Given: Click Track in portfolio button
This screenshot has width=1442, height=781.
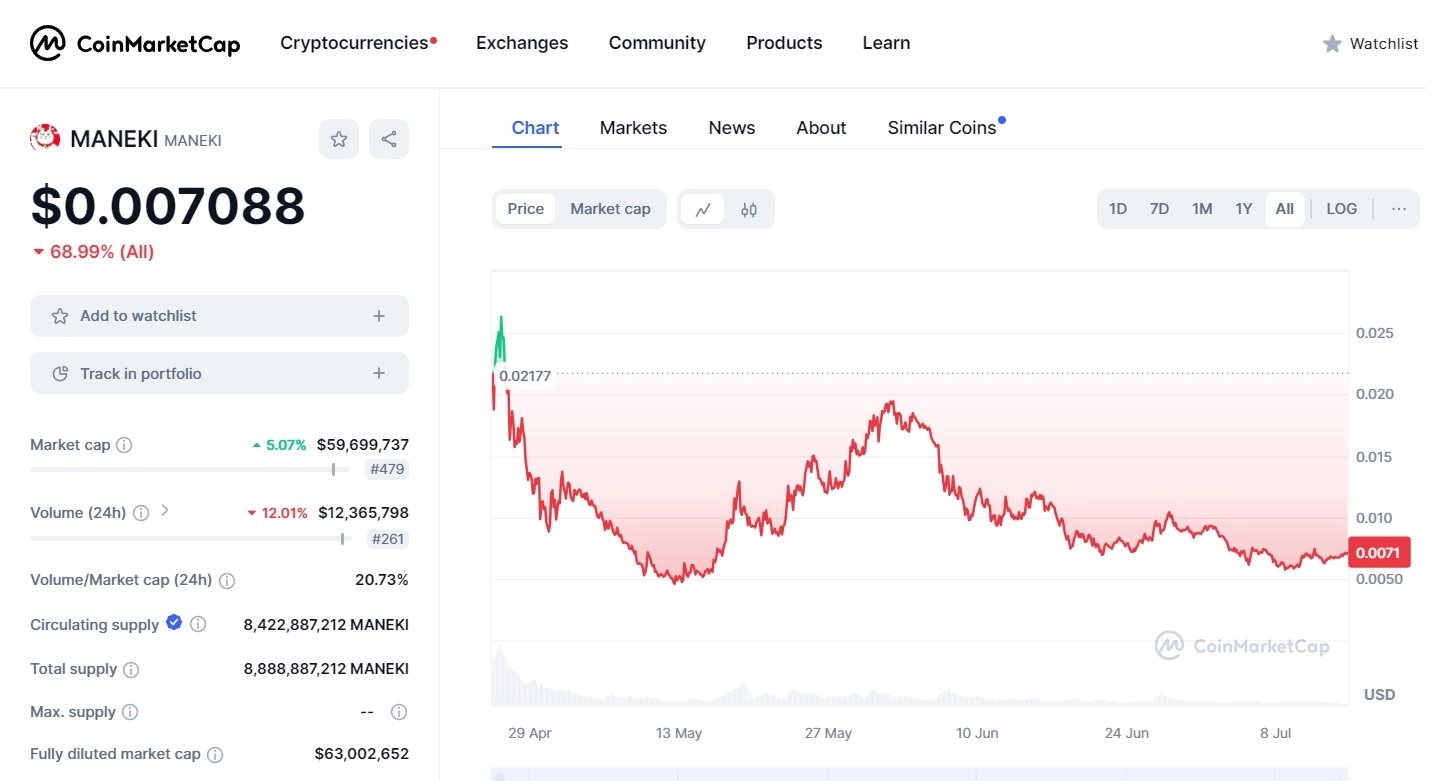Looking at the screenshot, I should point(219,374).
